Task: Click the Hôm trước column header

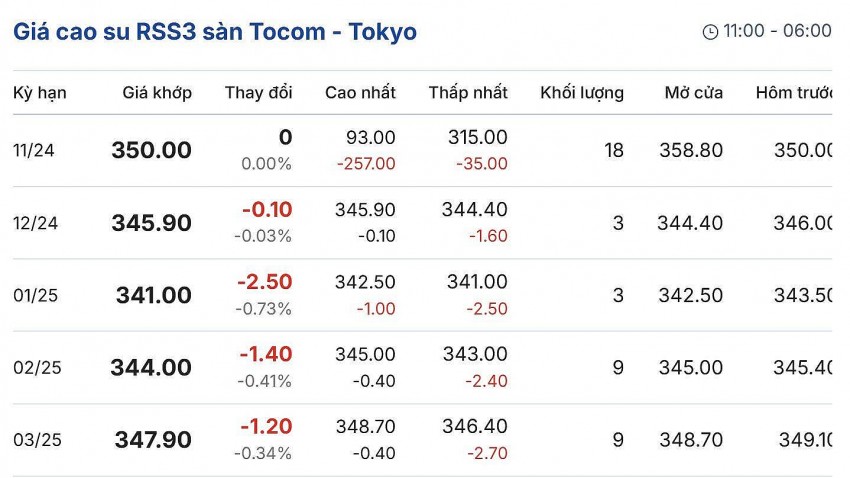Action: (x=795, y=93)
